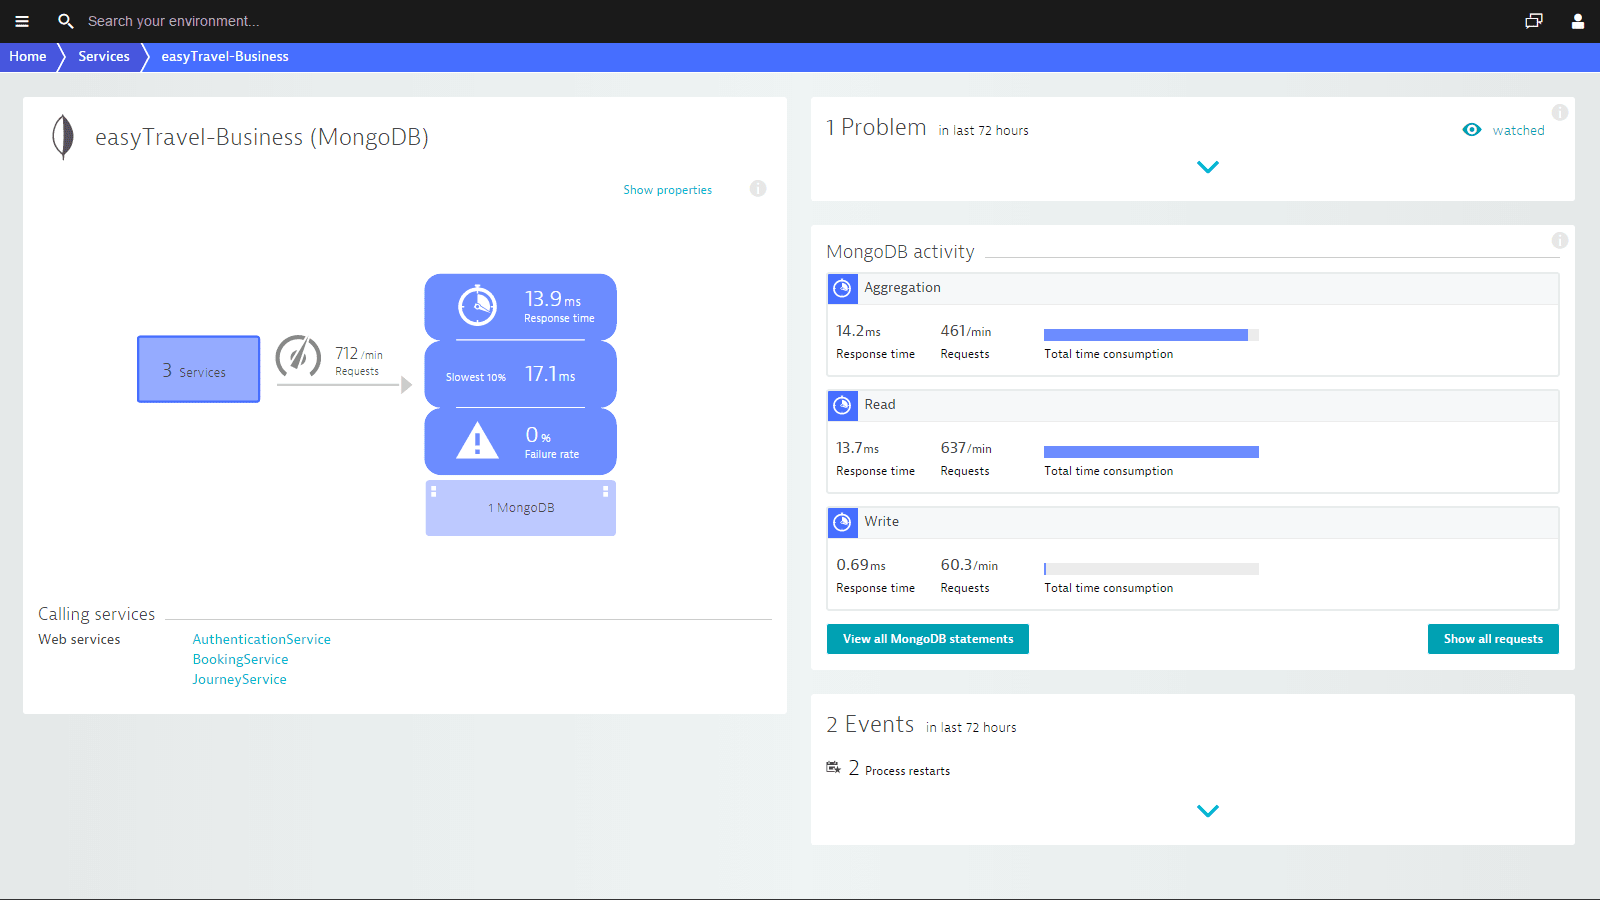Open JourneyService link
Viewport: 1600px width, 900px height.
tap(239, 679)
